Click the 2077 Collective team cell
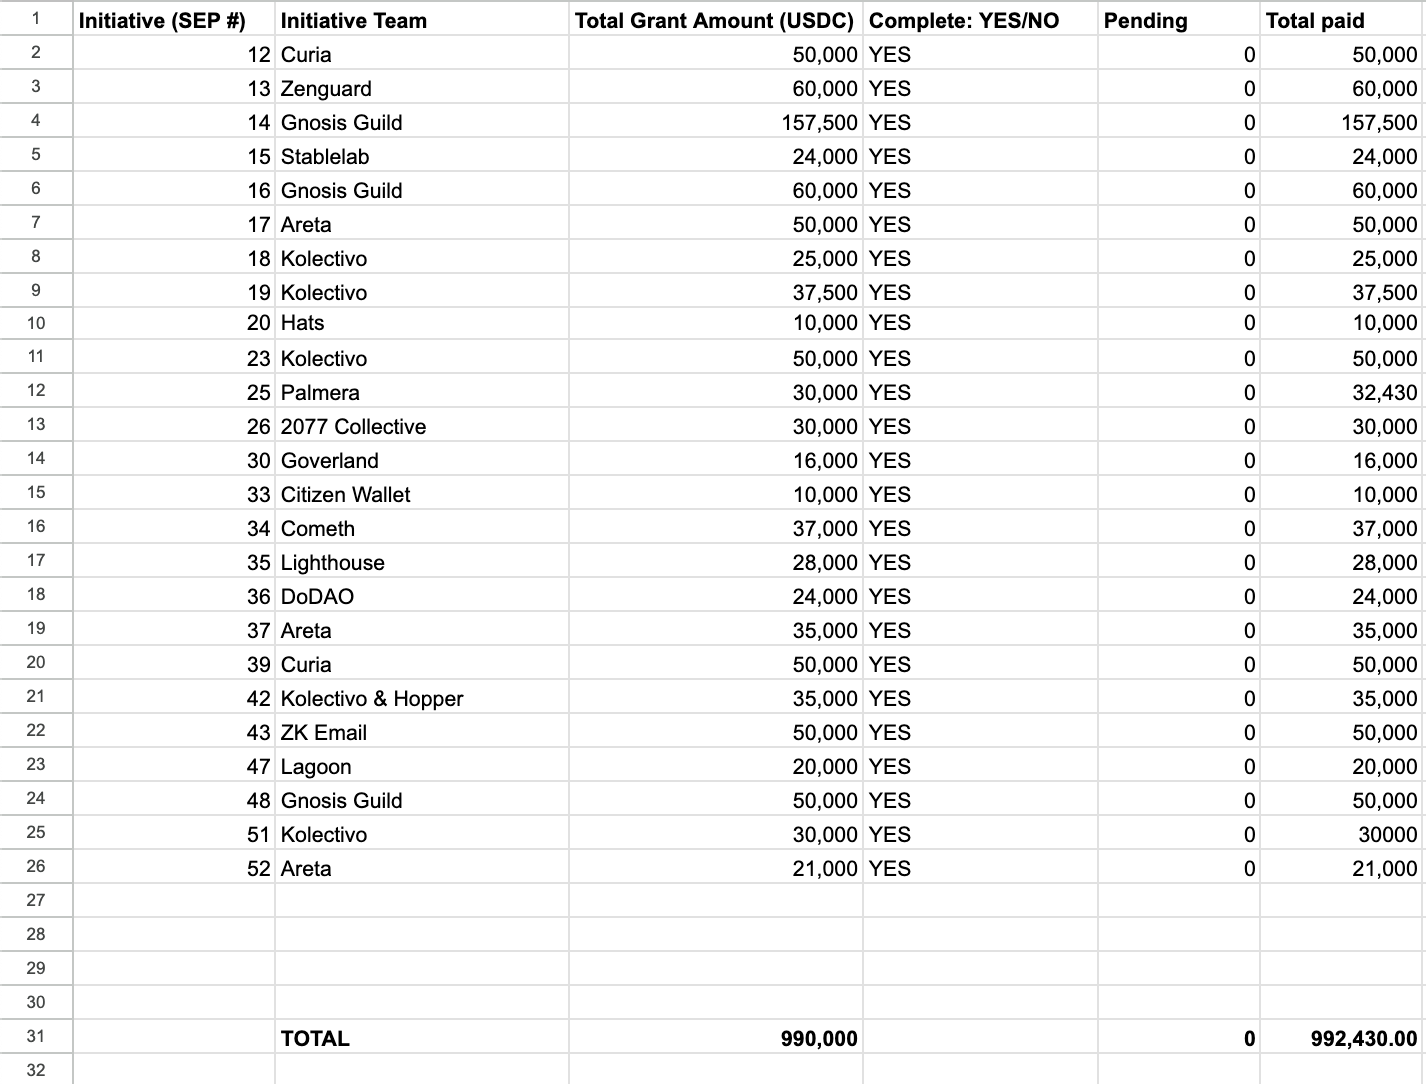The height and width of the screenshot is (1084, 1426). pyautogui.click(x=421, y=426)
